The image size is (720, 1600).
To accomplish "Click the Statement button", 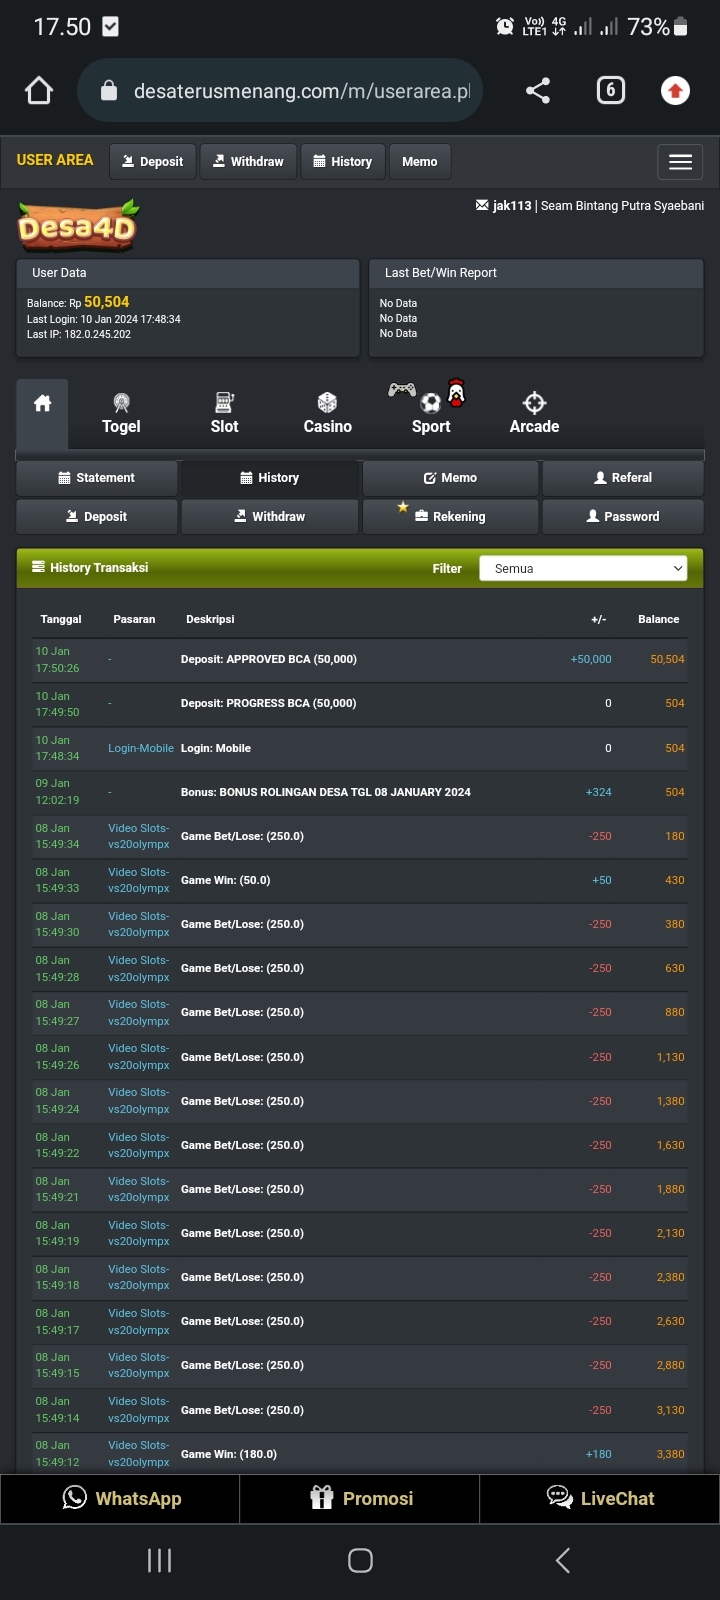I will [x=97, y=478].
